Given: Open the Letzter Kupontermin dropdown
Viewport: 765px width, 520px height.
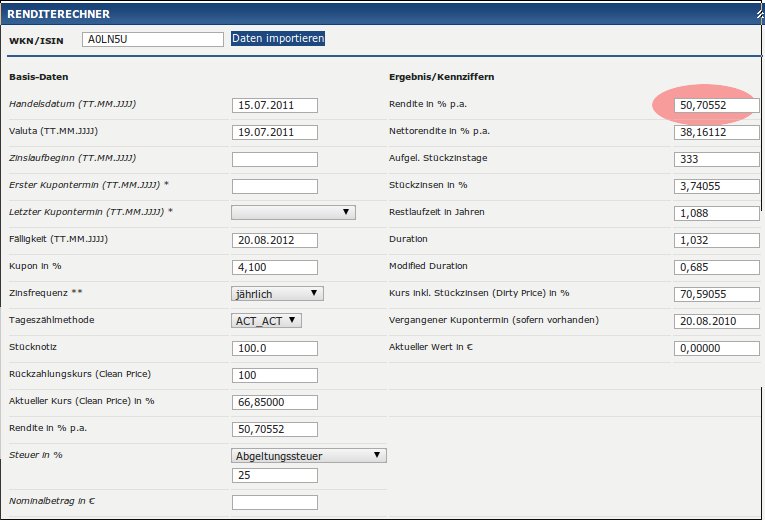Looking at the screenshot, I should click(293, 212).
